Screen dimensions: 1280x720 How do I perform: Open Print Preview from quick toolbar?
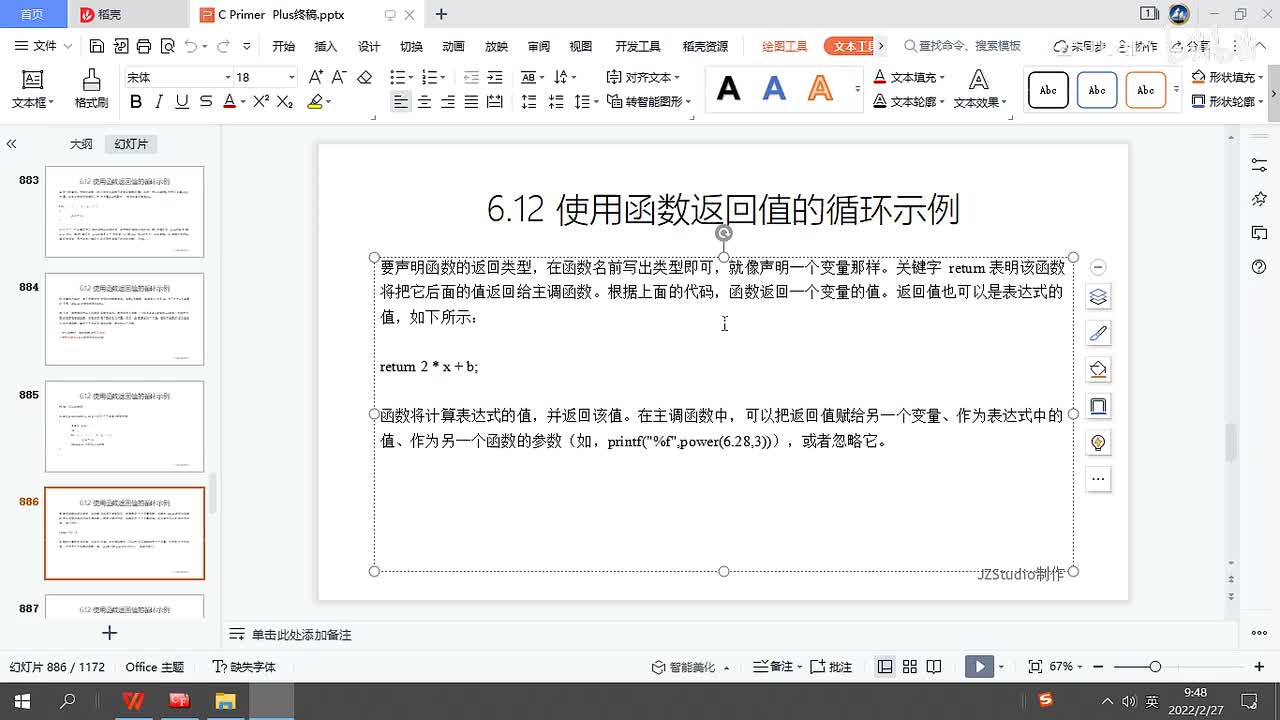pos(167,46)
